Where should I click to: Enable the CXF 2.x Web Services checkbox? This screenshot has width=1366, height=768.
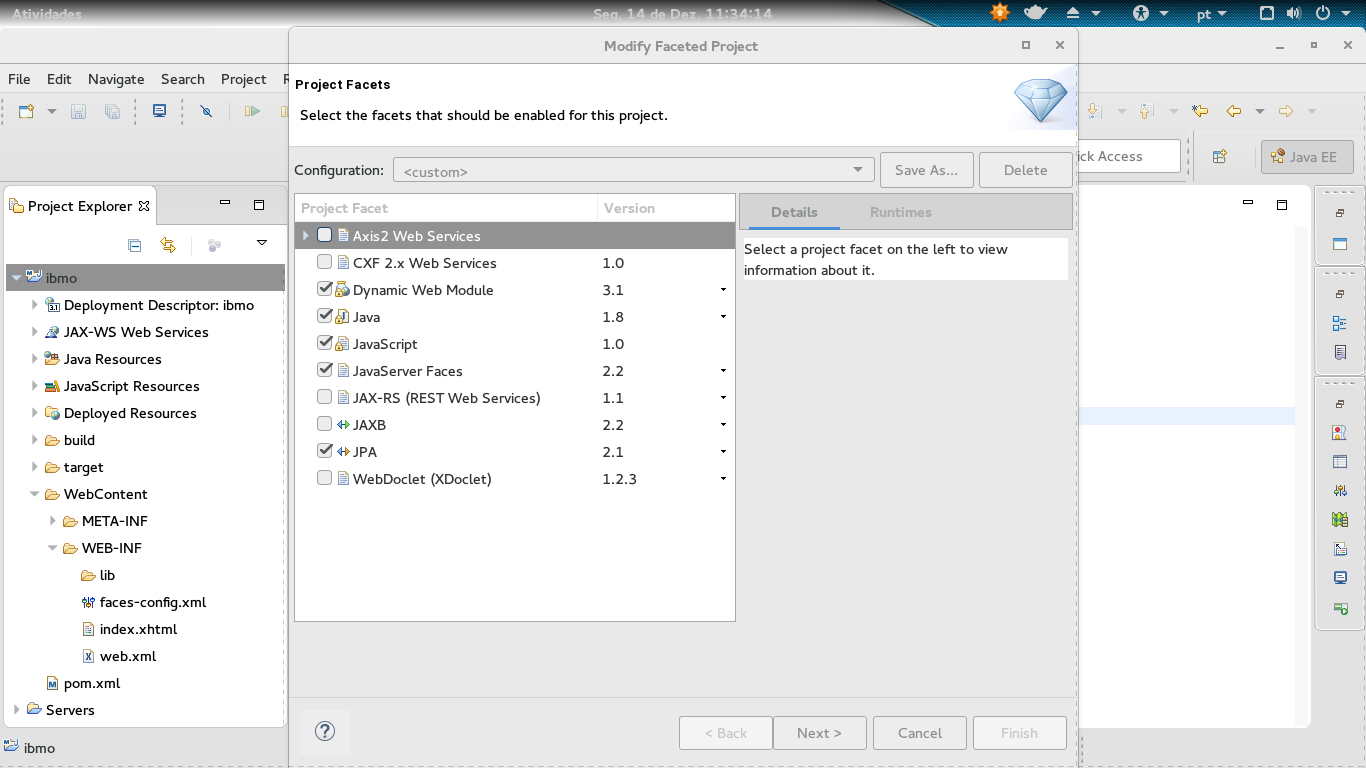coord(325,263)
